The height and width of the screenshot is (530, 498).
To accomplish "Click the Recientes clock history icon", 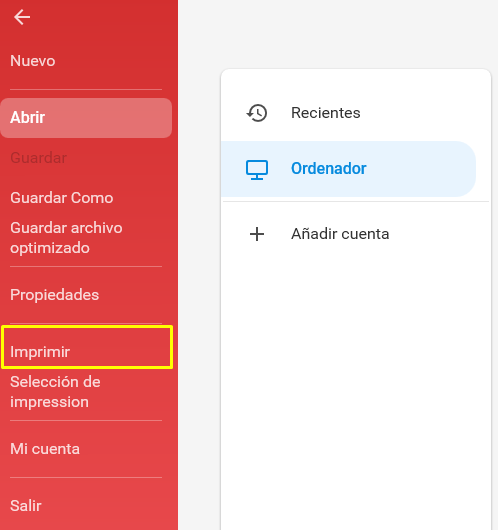I will (257, 113).
